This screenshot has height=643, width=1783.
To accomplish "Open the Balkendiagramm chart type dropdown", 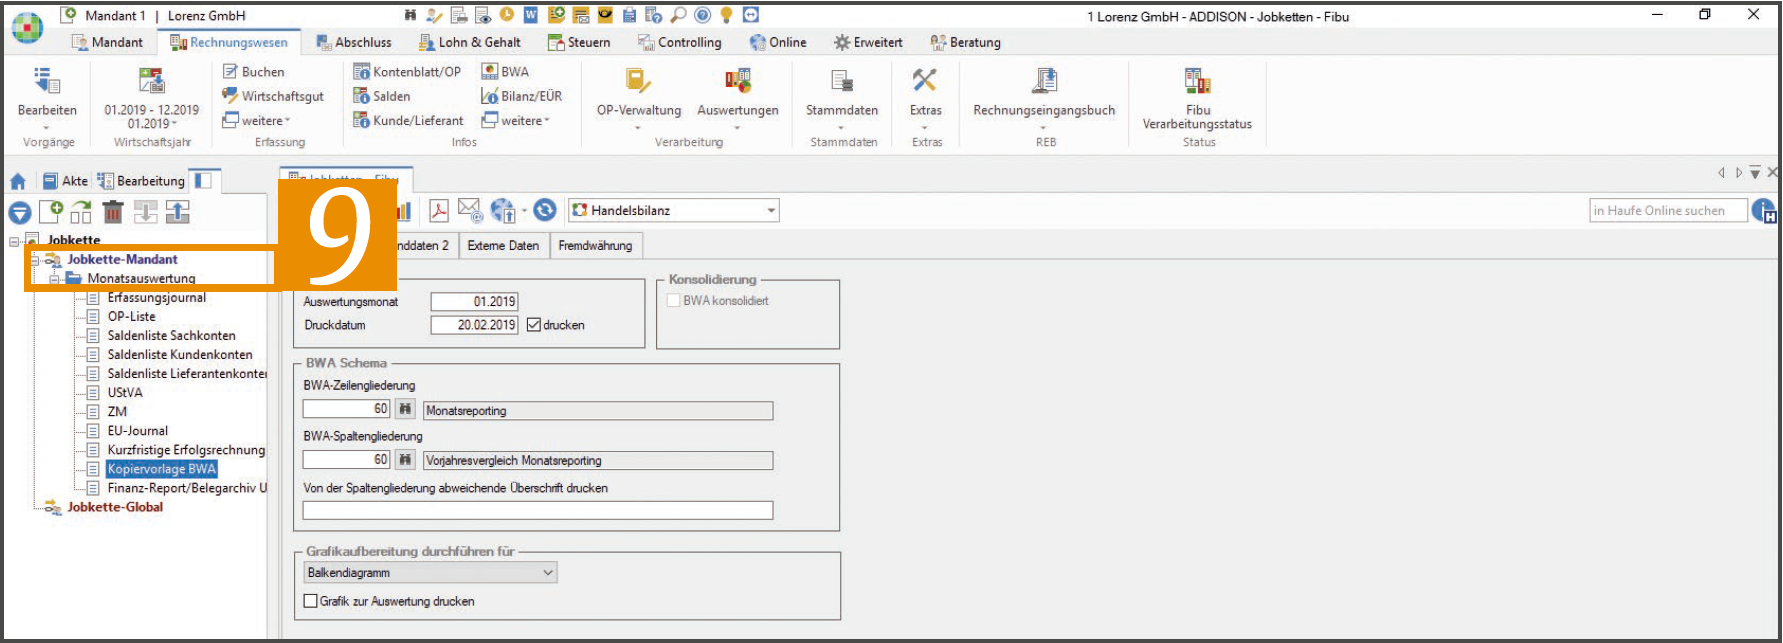I will coord(430,573).
